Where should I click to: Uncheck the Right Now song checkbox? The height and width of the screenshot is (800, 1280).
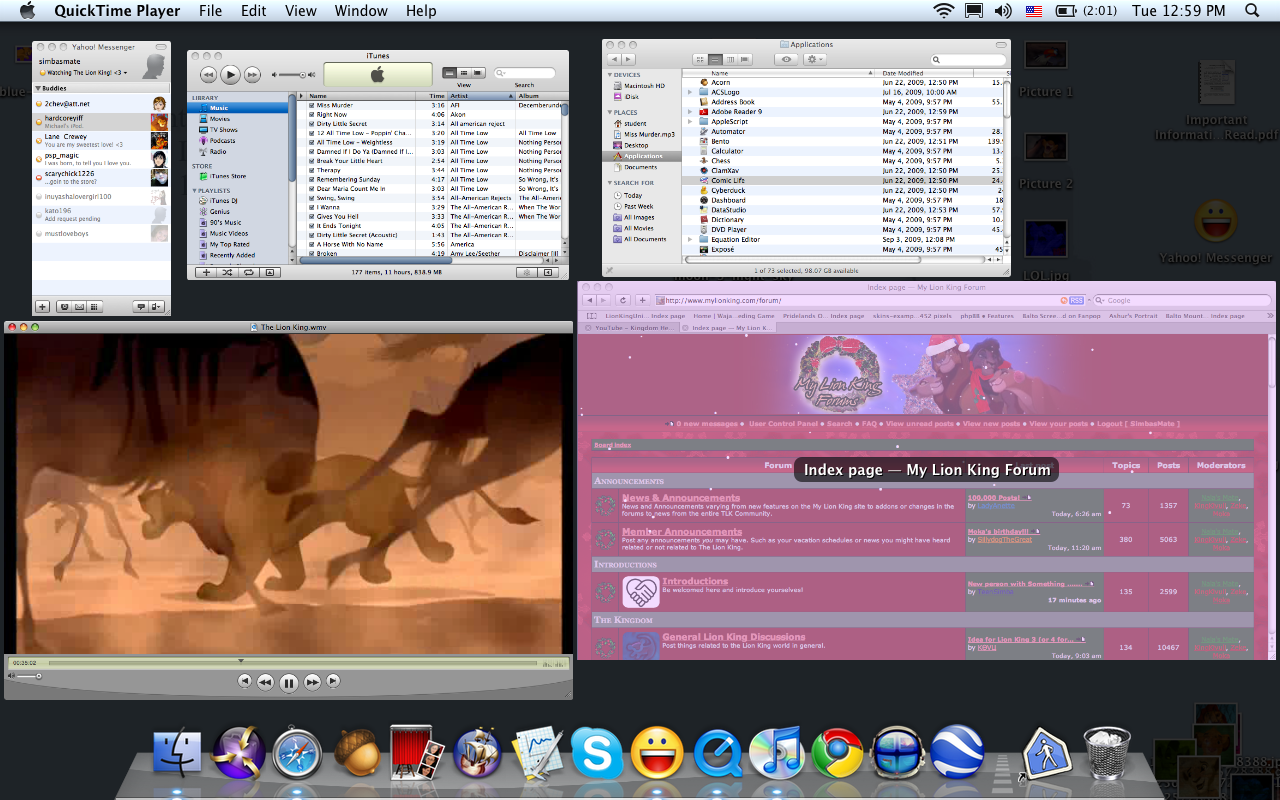tap(311, 115)
